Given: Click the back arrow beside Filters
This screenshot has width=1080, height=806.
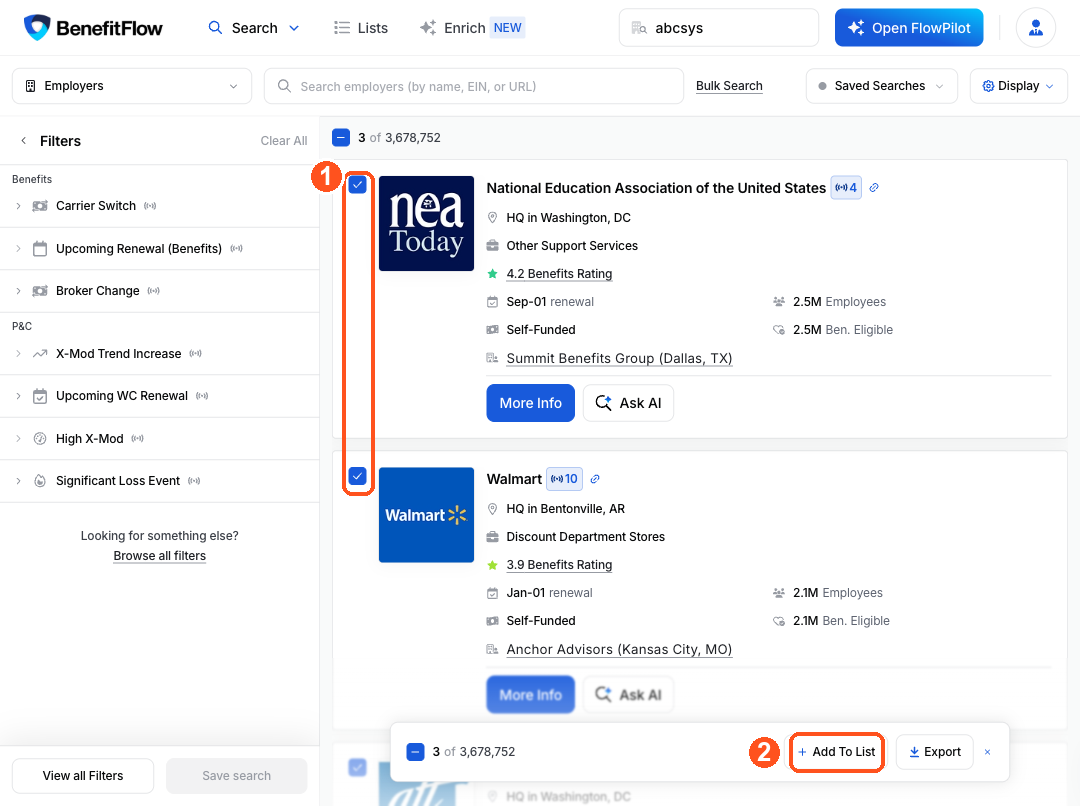Looking at the screenshot, I should coord(23,141).
